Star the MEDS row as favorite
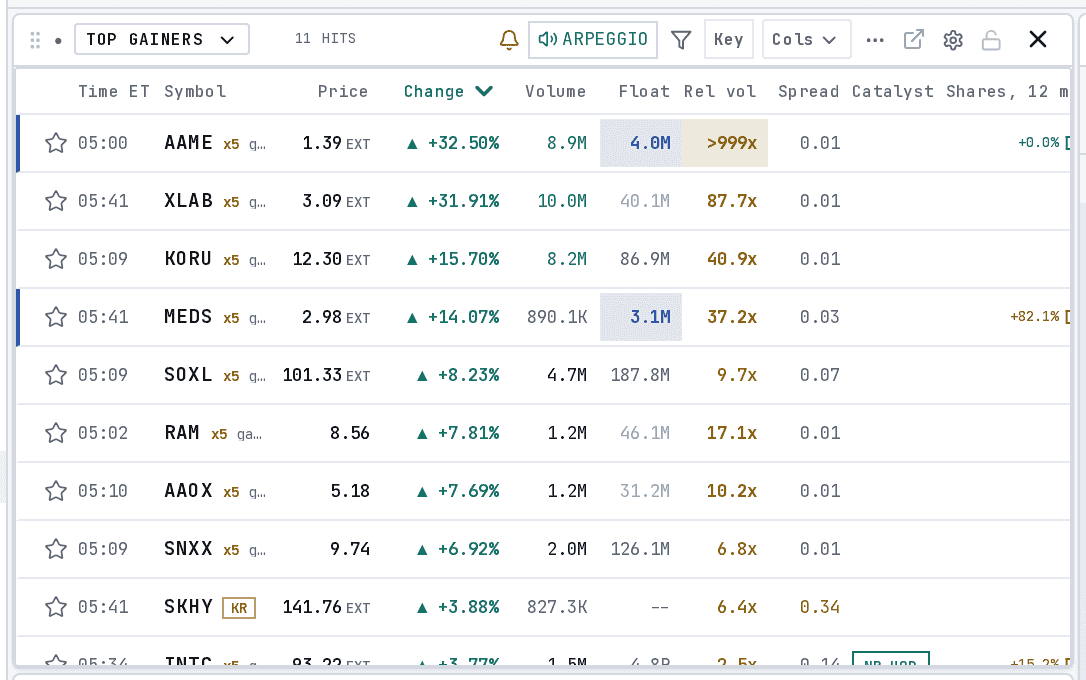The height and width of the screenshot is (680, 1086). [x=56, y=317]
